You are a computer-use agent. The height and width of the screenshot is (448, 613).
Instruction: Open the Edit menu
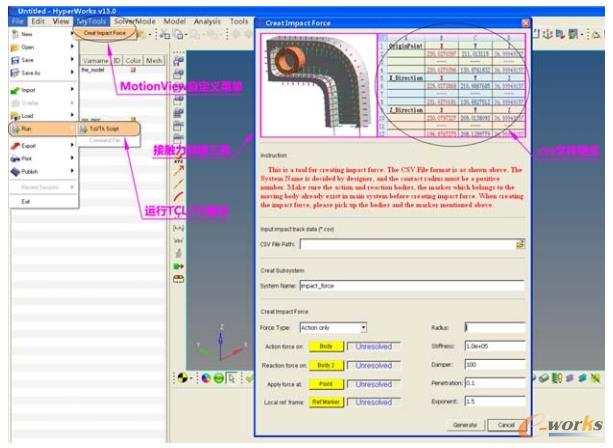coord(38,21)
